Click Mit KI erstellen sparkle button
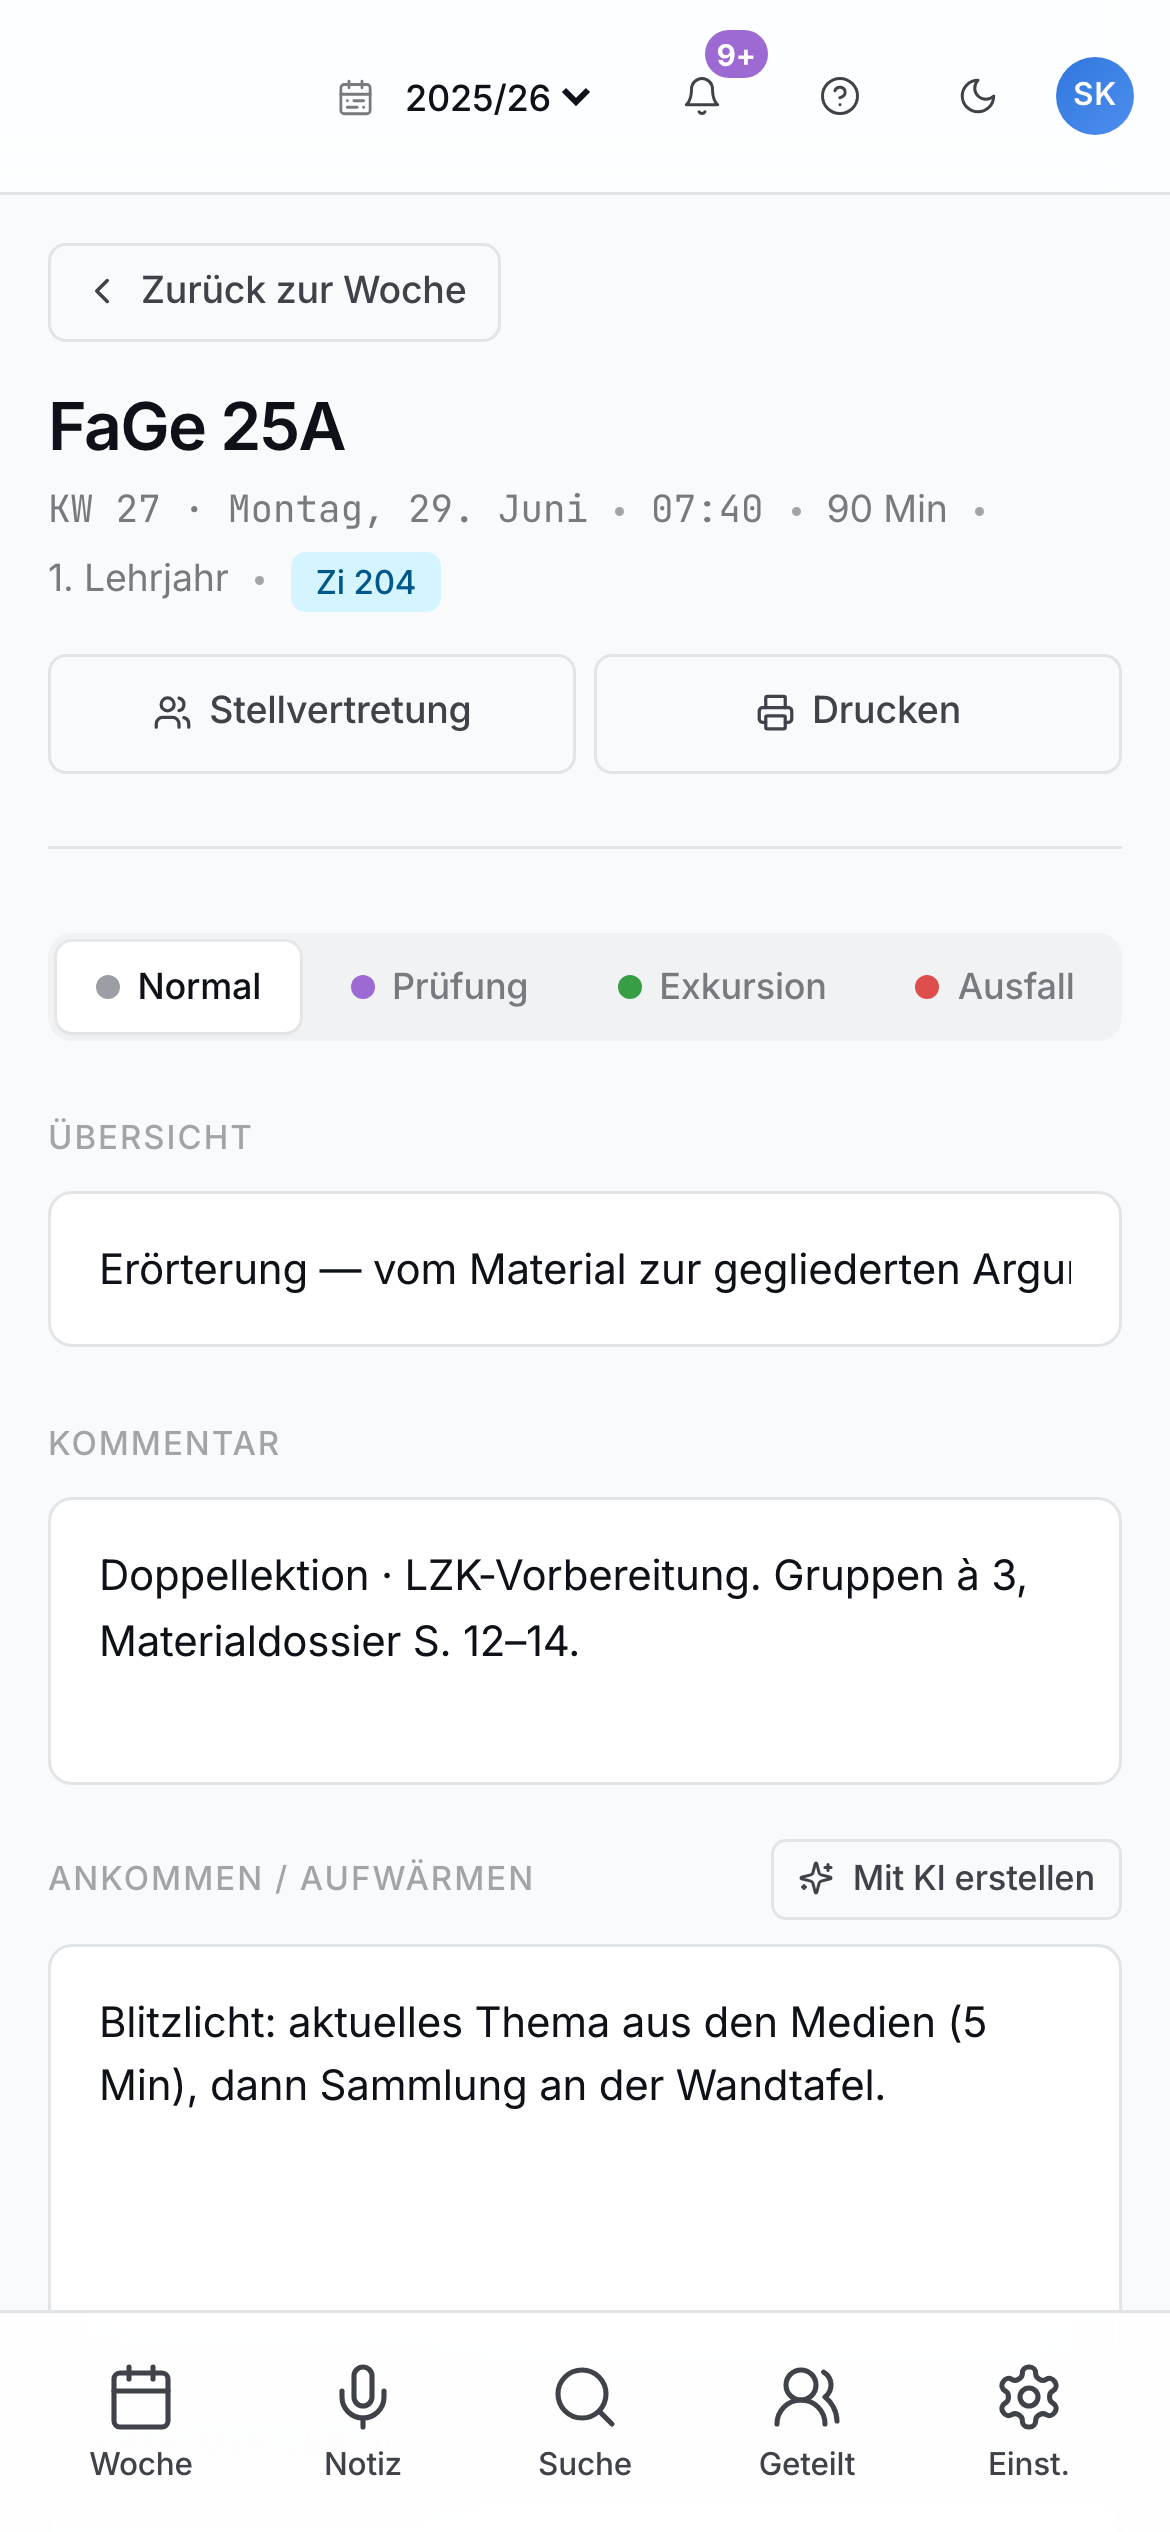Viewport: 1170px width, 2532px height. (x=946, y=1879)
